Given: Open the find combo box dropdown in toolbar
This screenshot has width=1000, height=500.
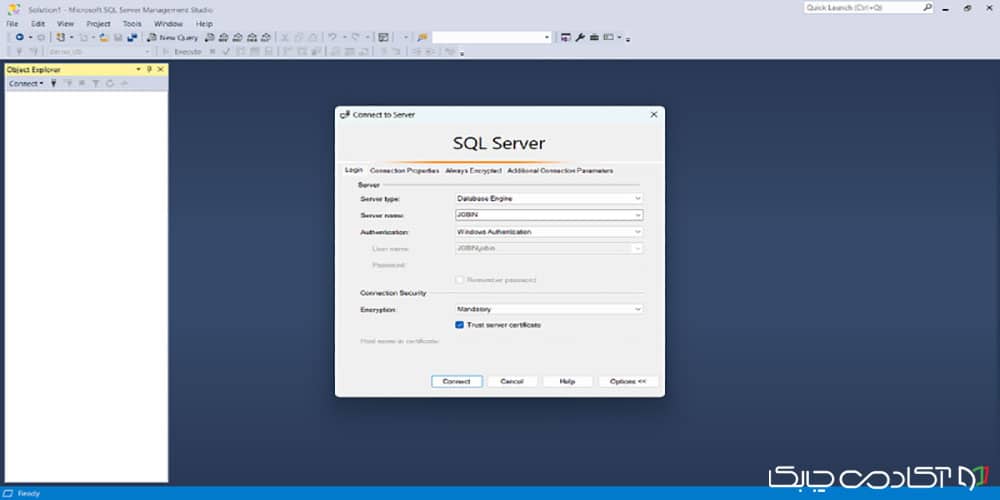Looking at the screenshot, I should coord(547,38).
